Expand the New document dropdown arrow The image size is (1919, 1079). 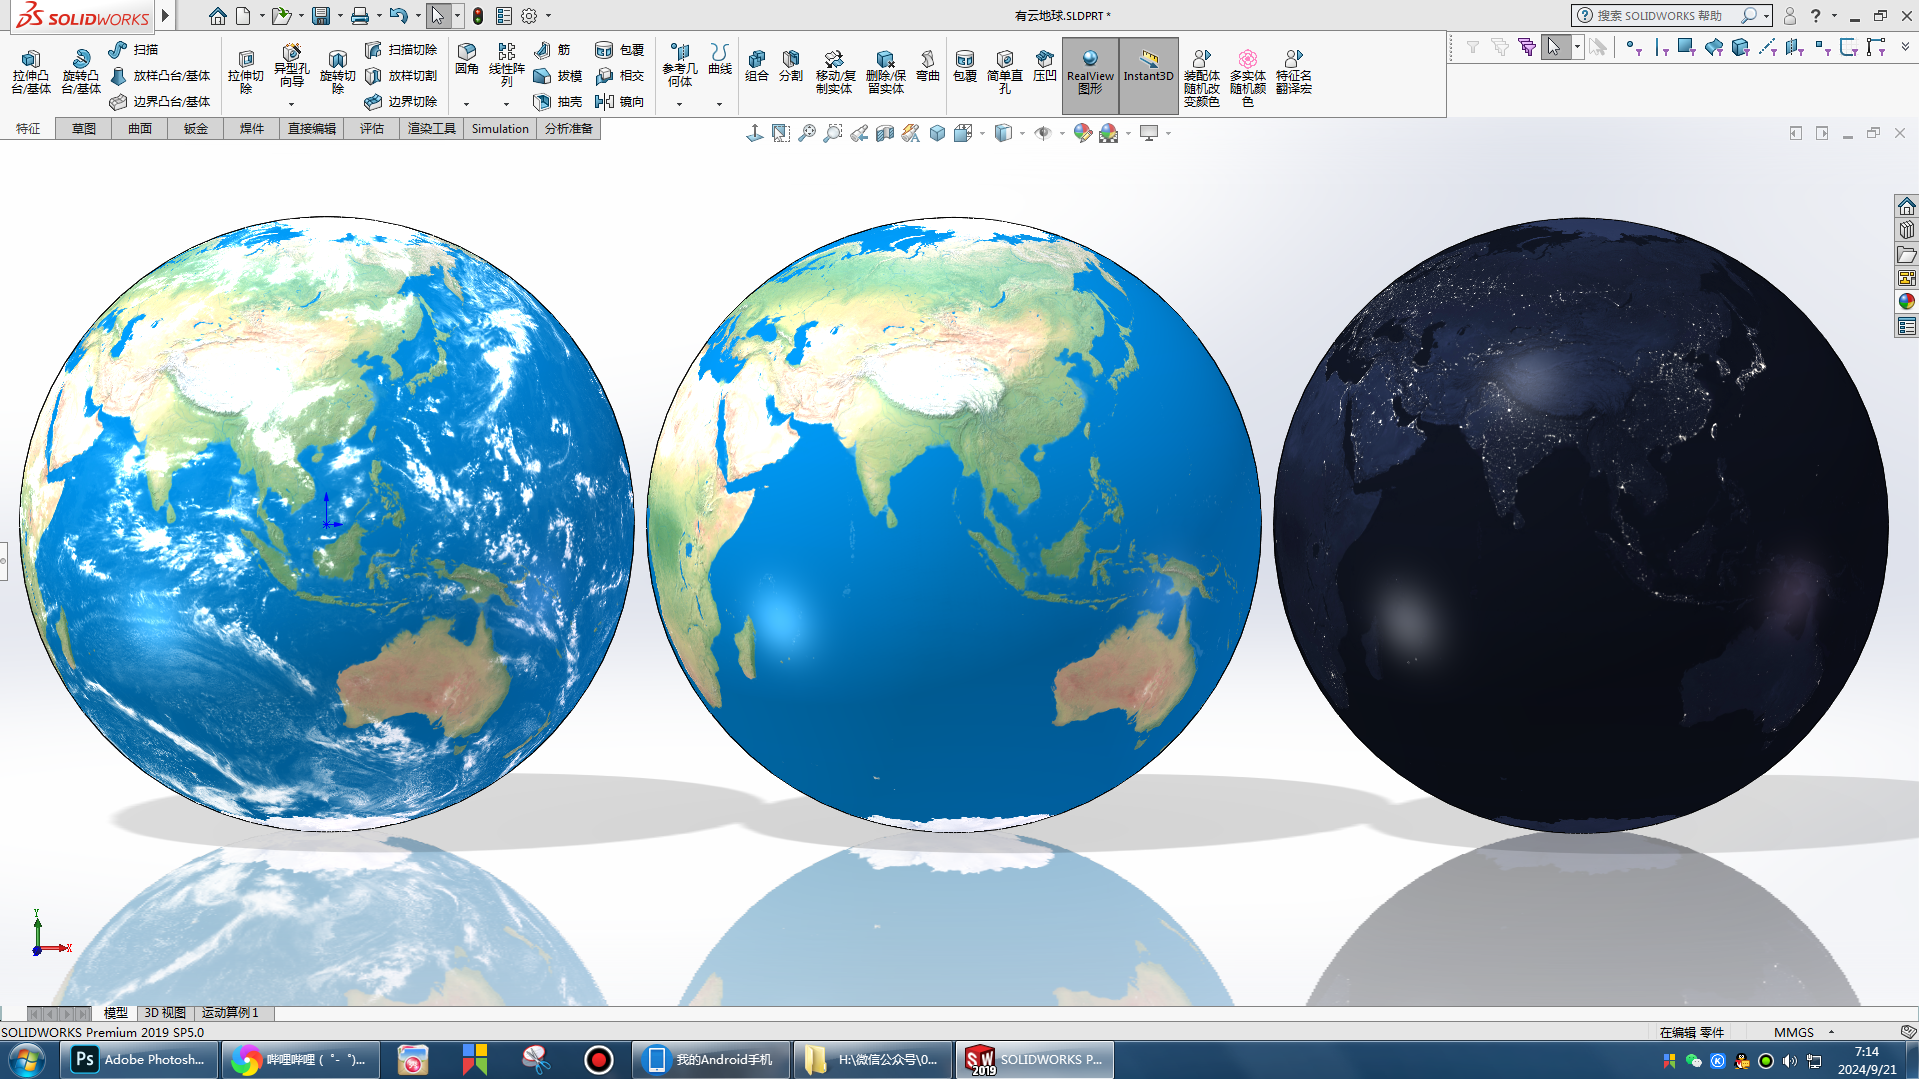(262, 16)
